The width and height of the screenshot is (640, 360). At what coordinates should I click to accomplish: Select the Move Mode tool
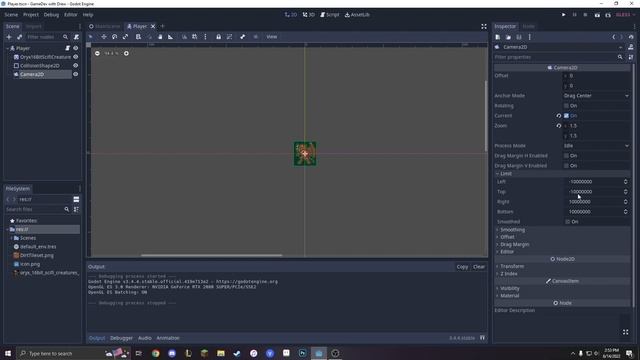[104, 37]
